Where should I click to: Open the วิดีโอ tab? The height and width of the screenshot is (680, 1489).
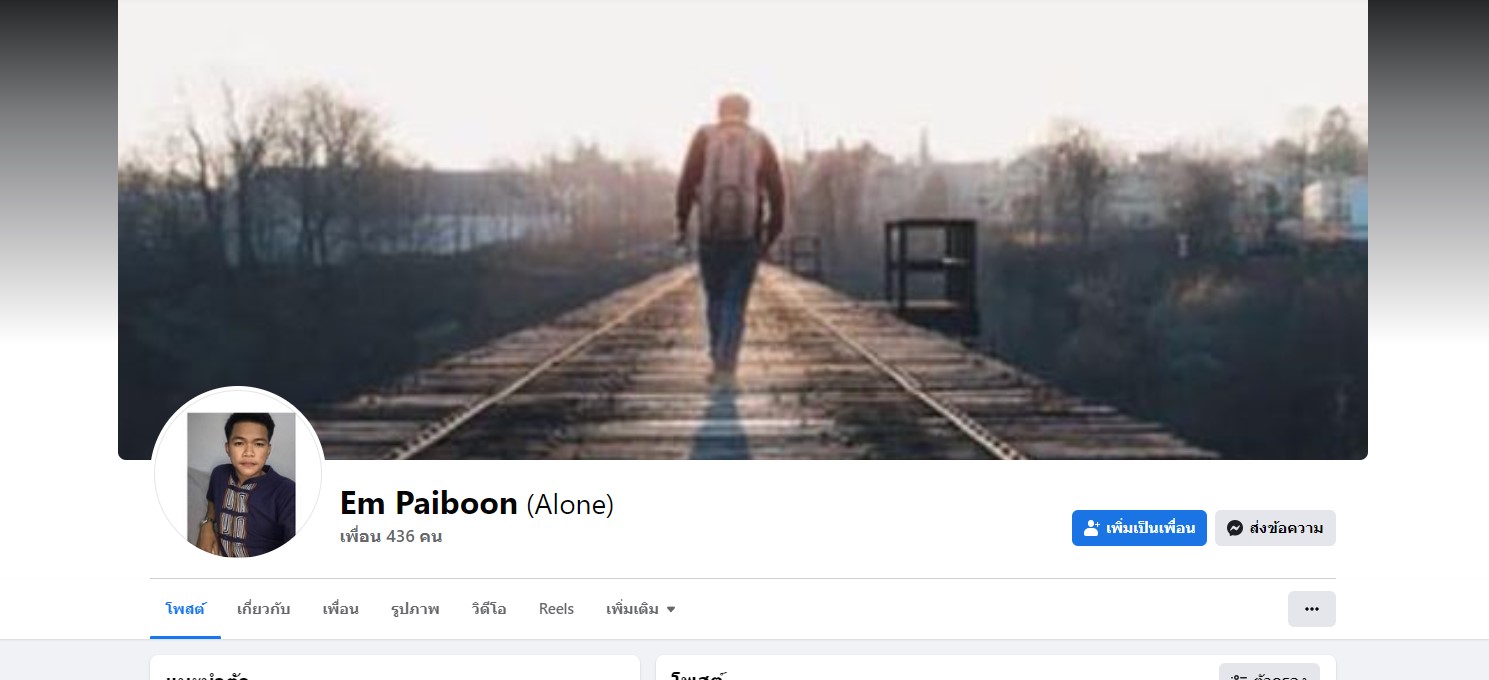tap(489, 609)
